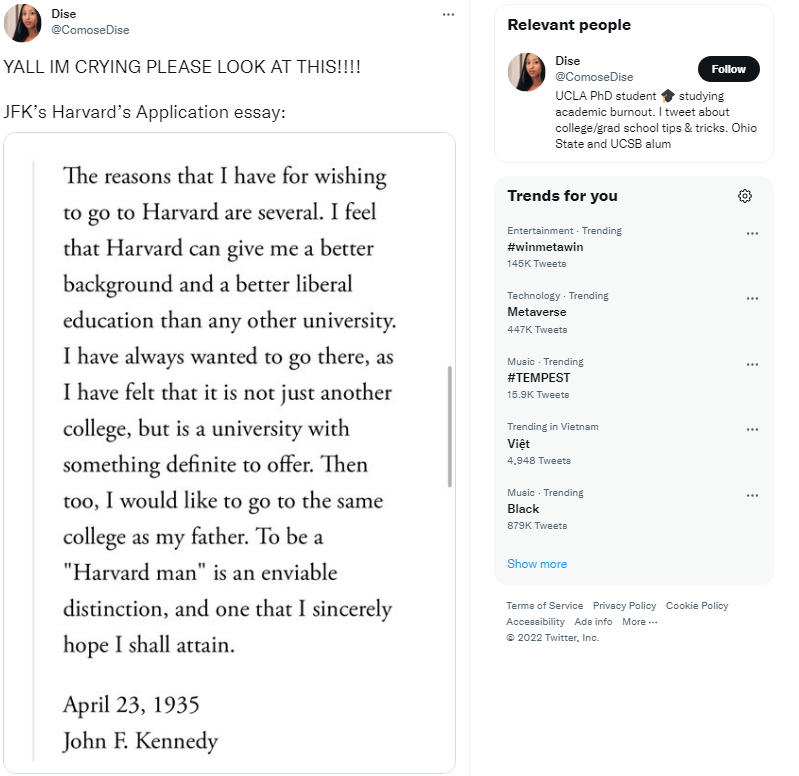799x776 pixels.
Task: Open more options for Black trend
Action: pyautogui.click(x=752, y=495)
